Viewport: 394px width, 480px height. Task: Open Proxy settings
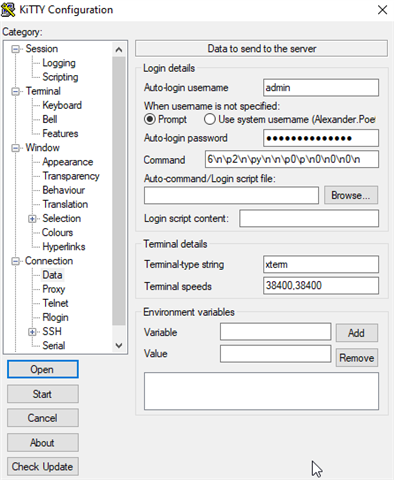click(x=53, y=289)
